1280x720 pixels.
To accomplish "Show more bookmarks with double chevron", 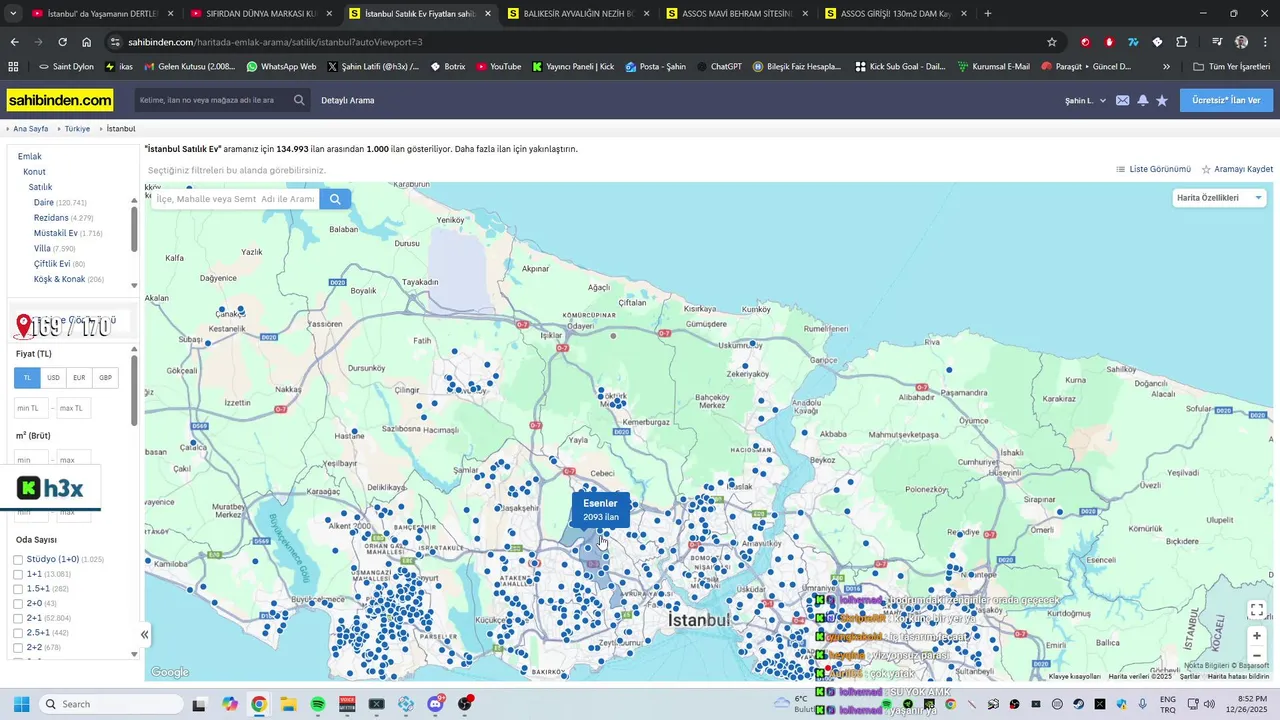I will coord(1166,66).
